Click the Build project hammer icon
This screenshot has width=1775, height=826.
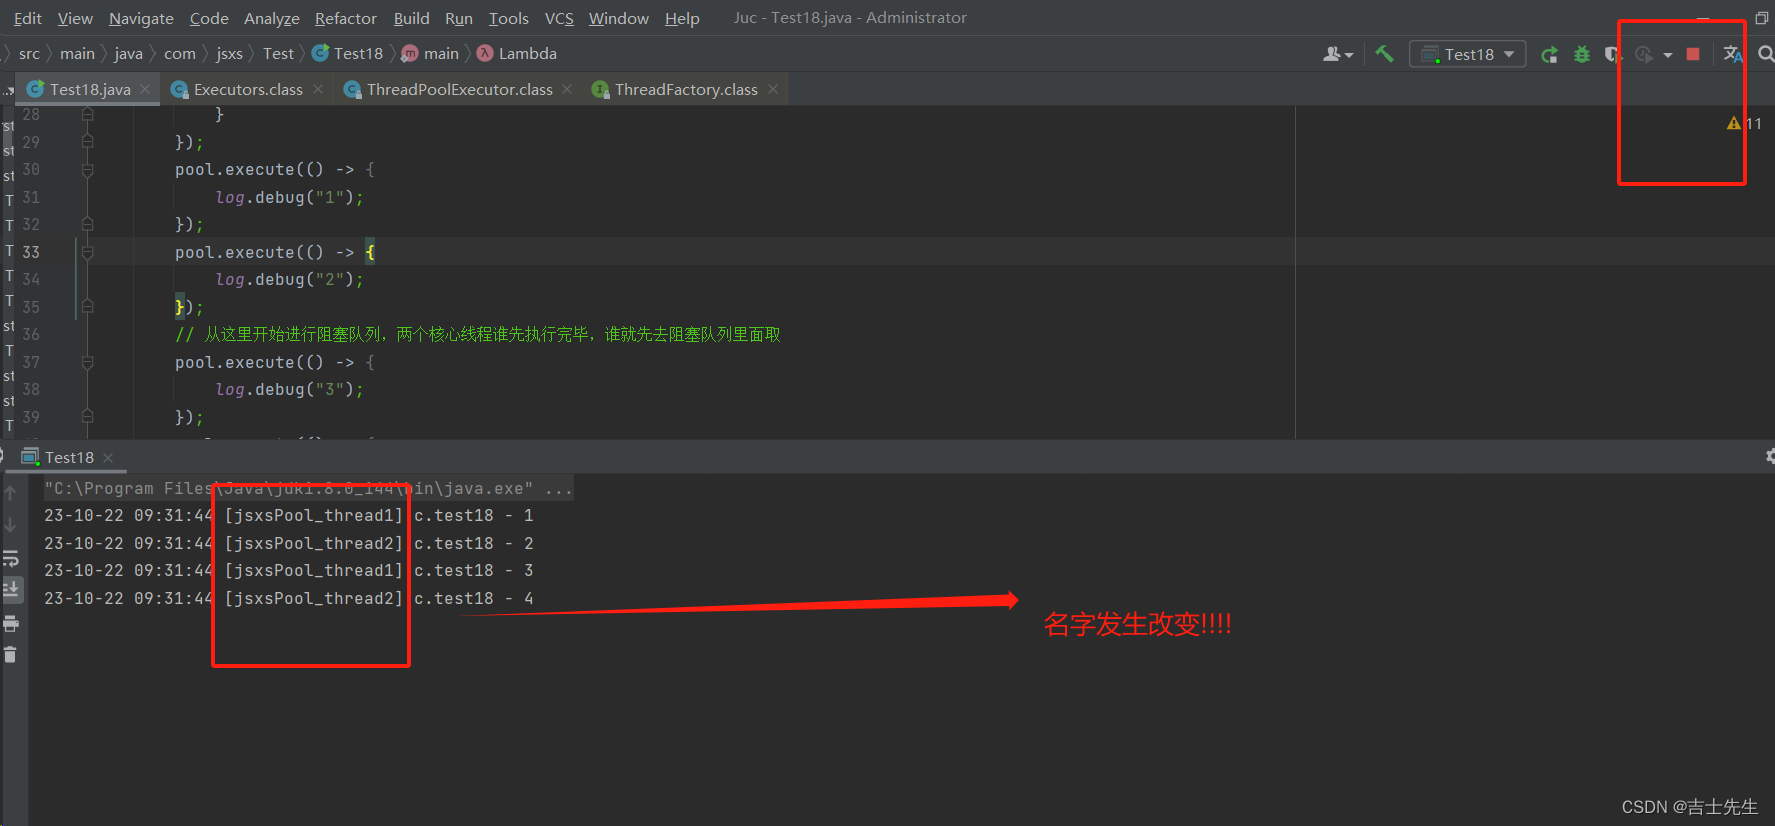(x=1384, y=54)
